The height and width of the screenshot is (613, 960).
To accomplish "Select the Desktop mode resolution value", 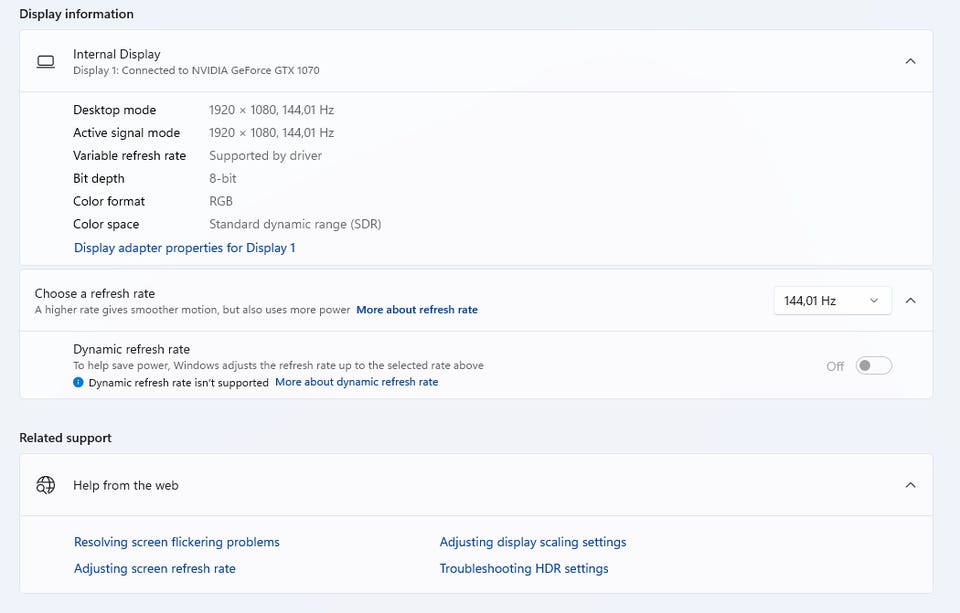I will coord(271,110).
